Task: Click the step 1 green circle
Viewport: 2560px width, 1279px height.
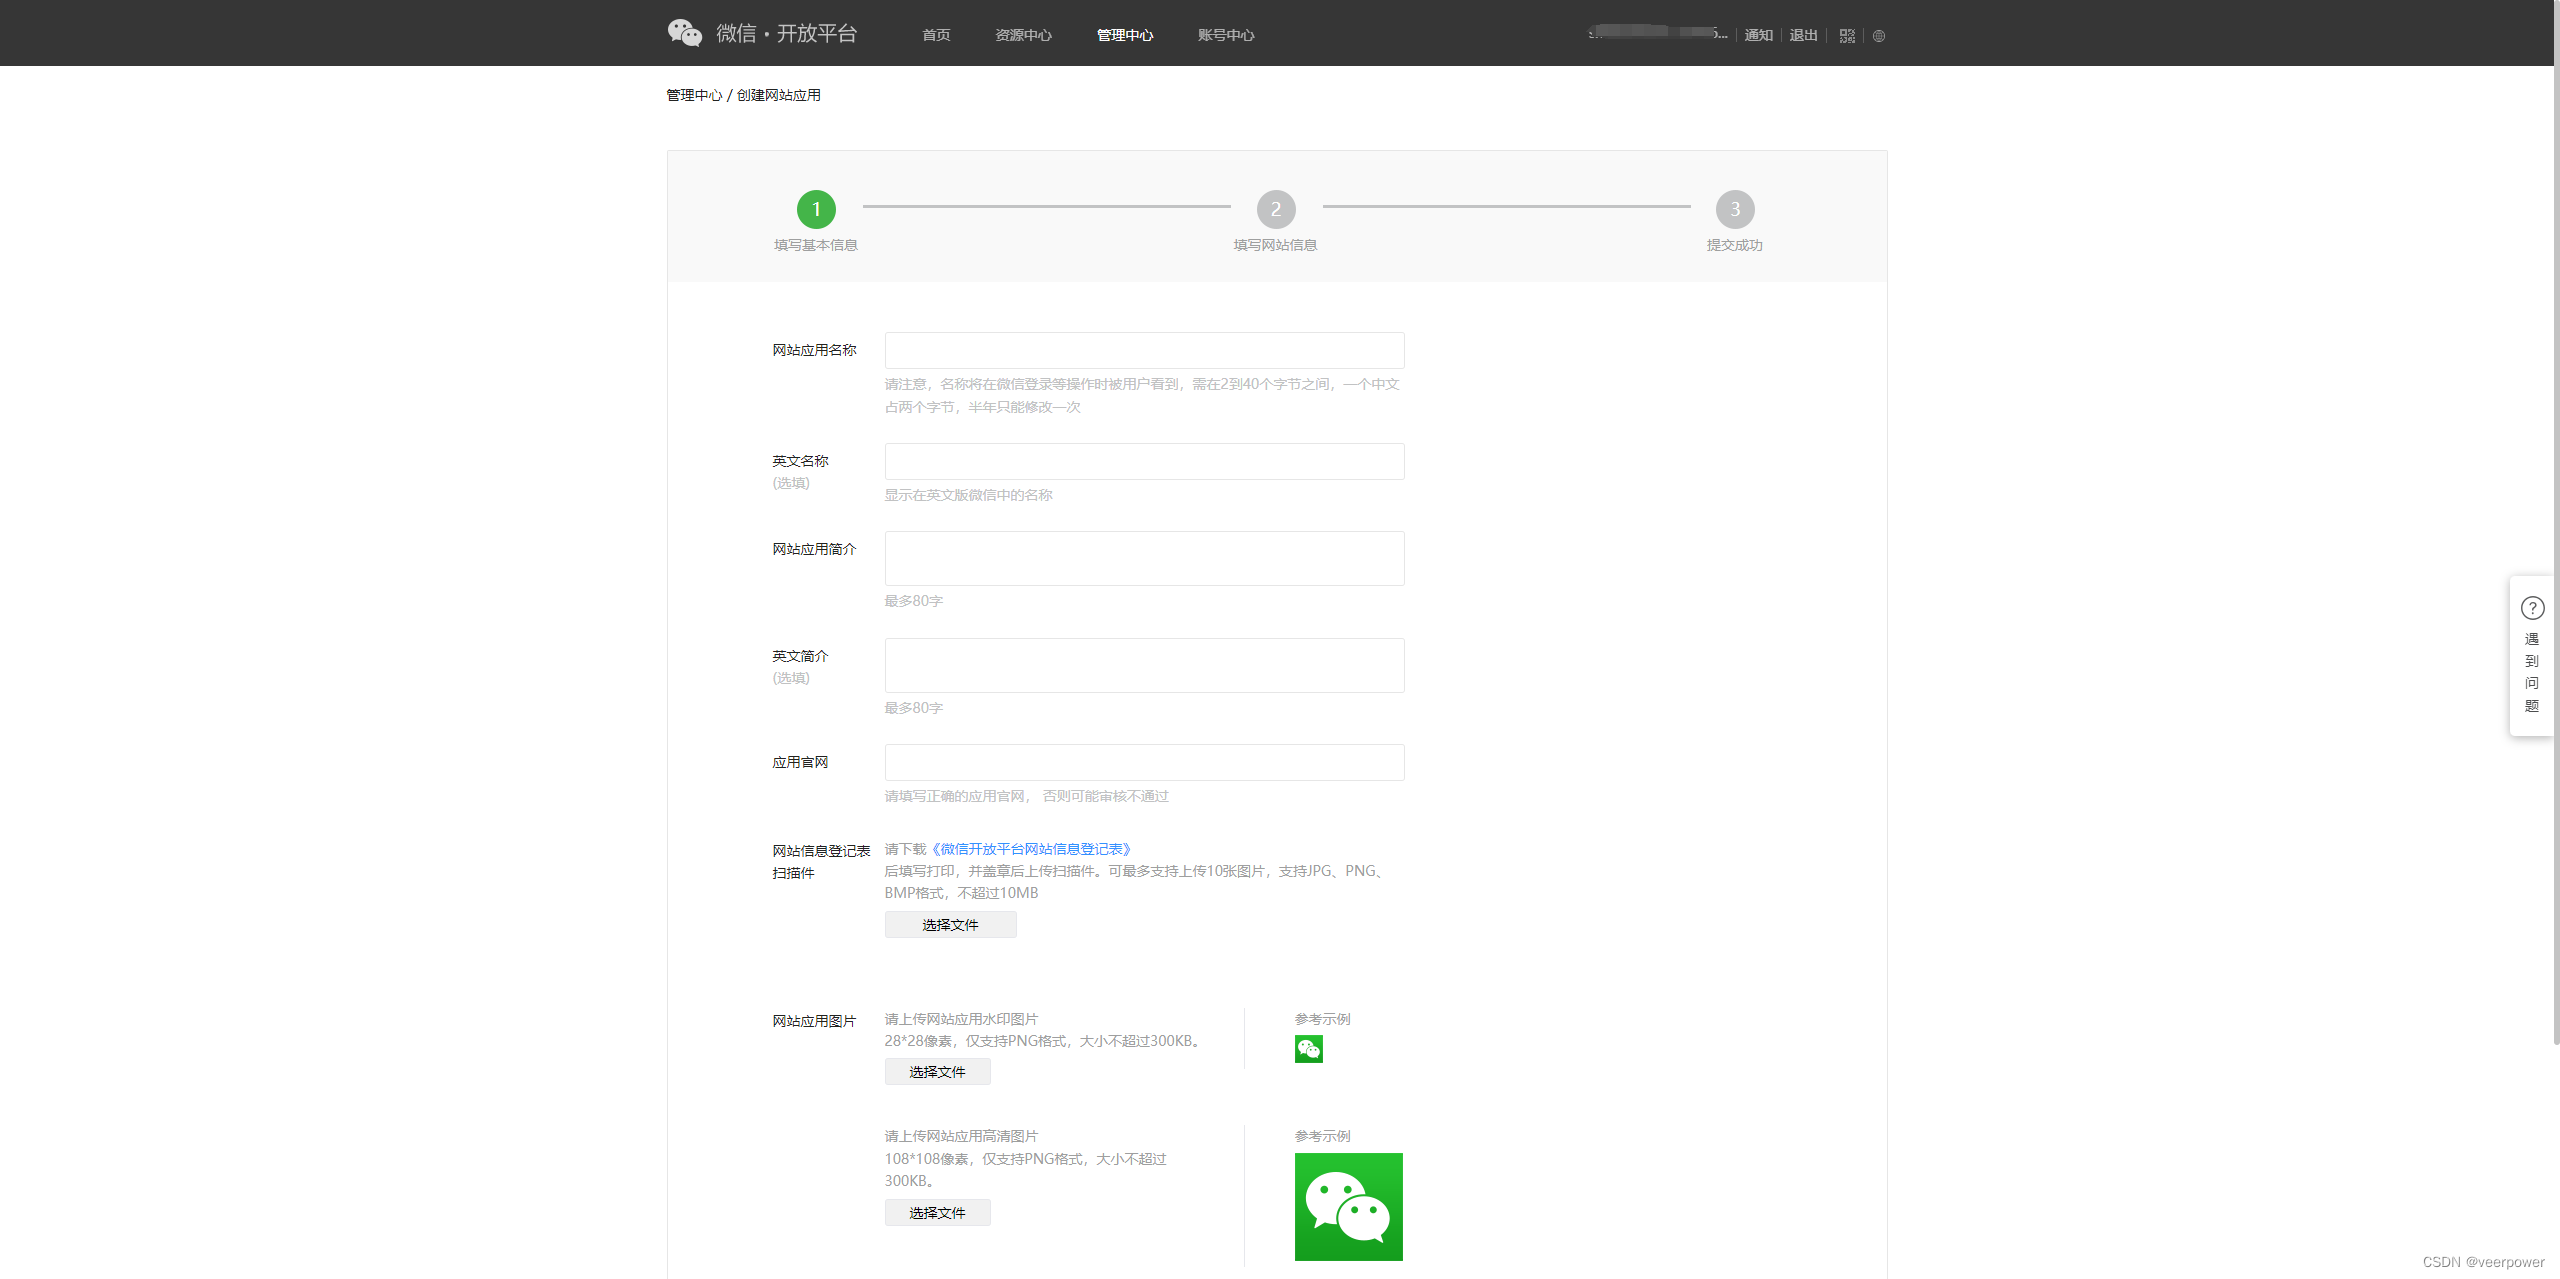Action: [x=816, y=209]
